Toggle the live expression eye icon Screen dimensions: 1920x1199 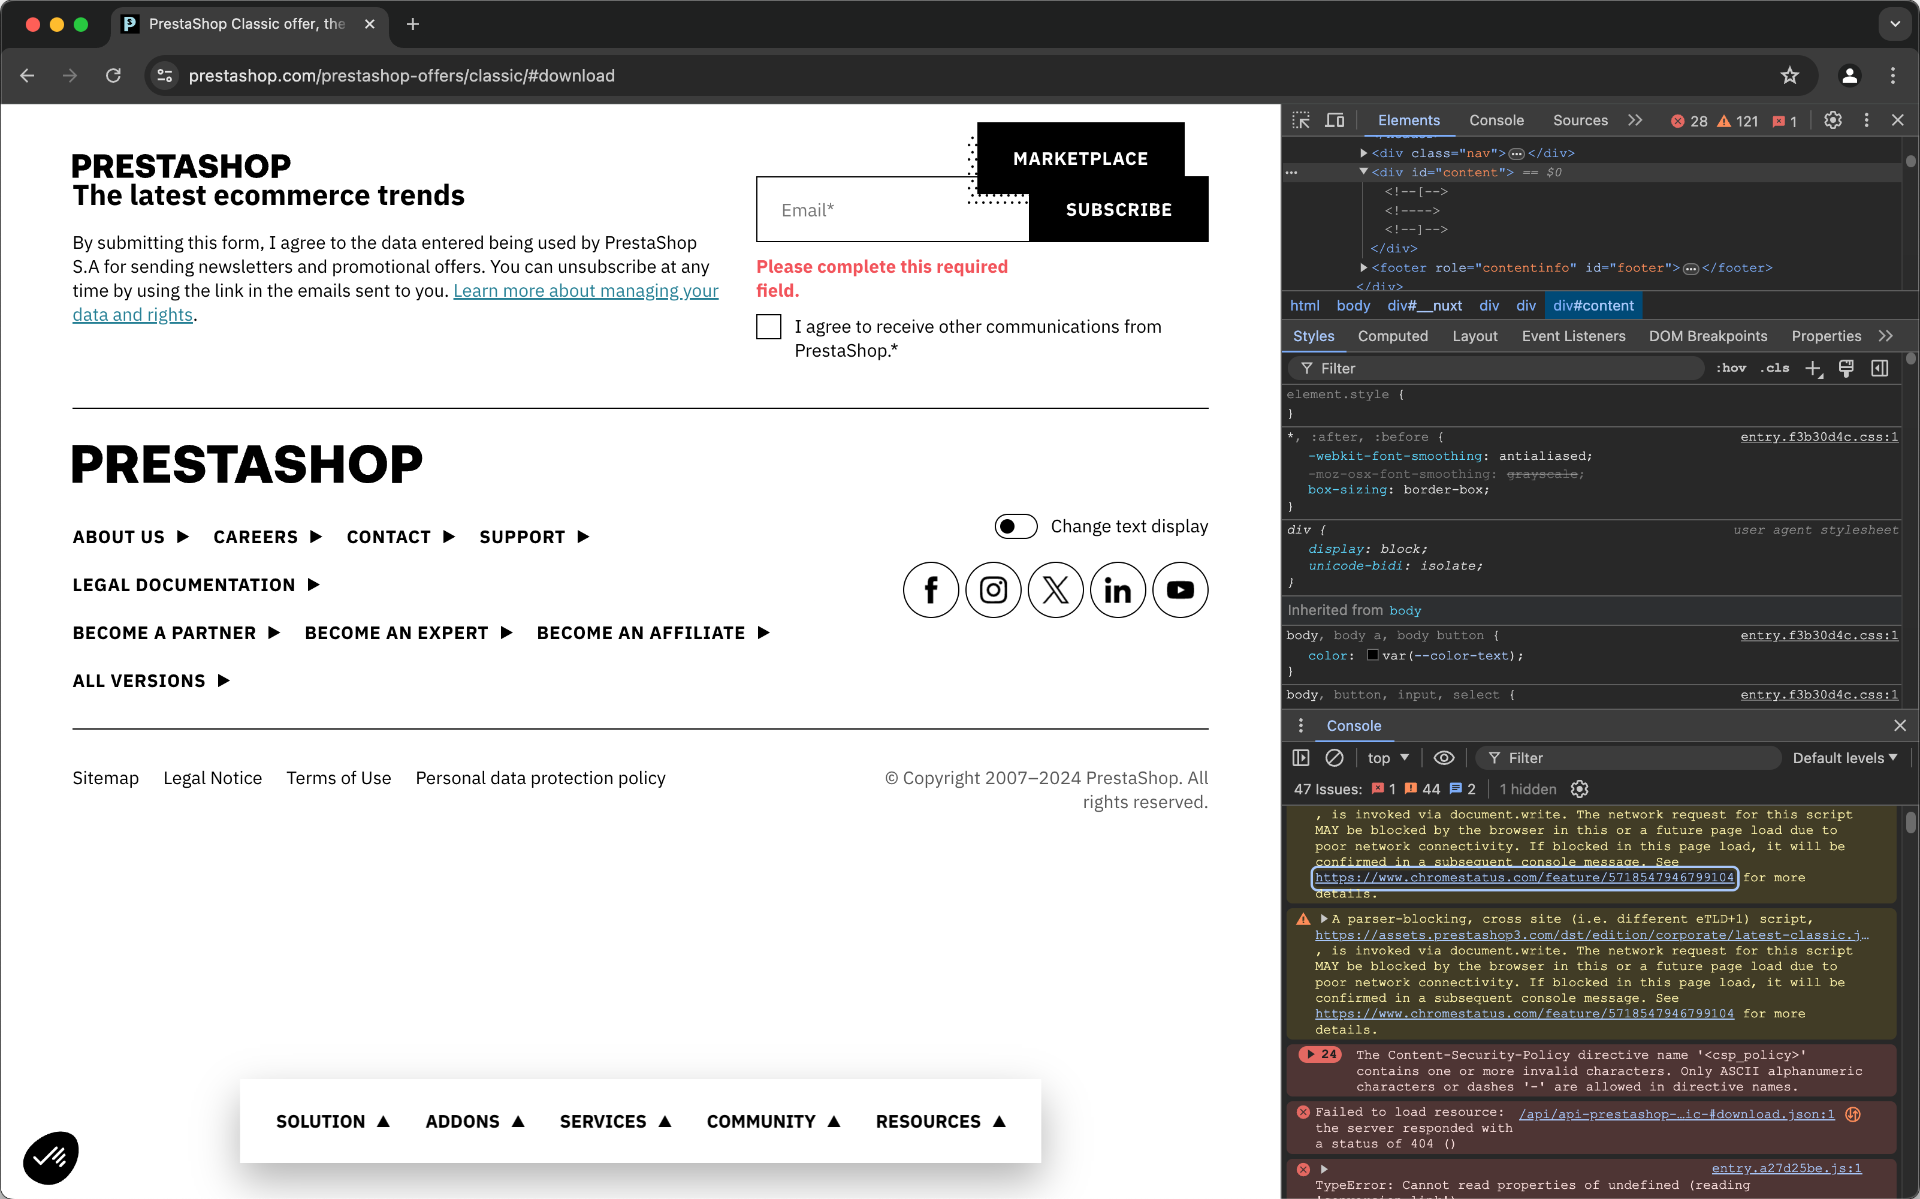click(1444, 758)
